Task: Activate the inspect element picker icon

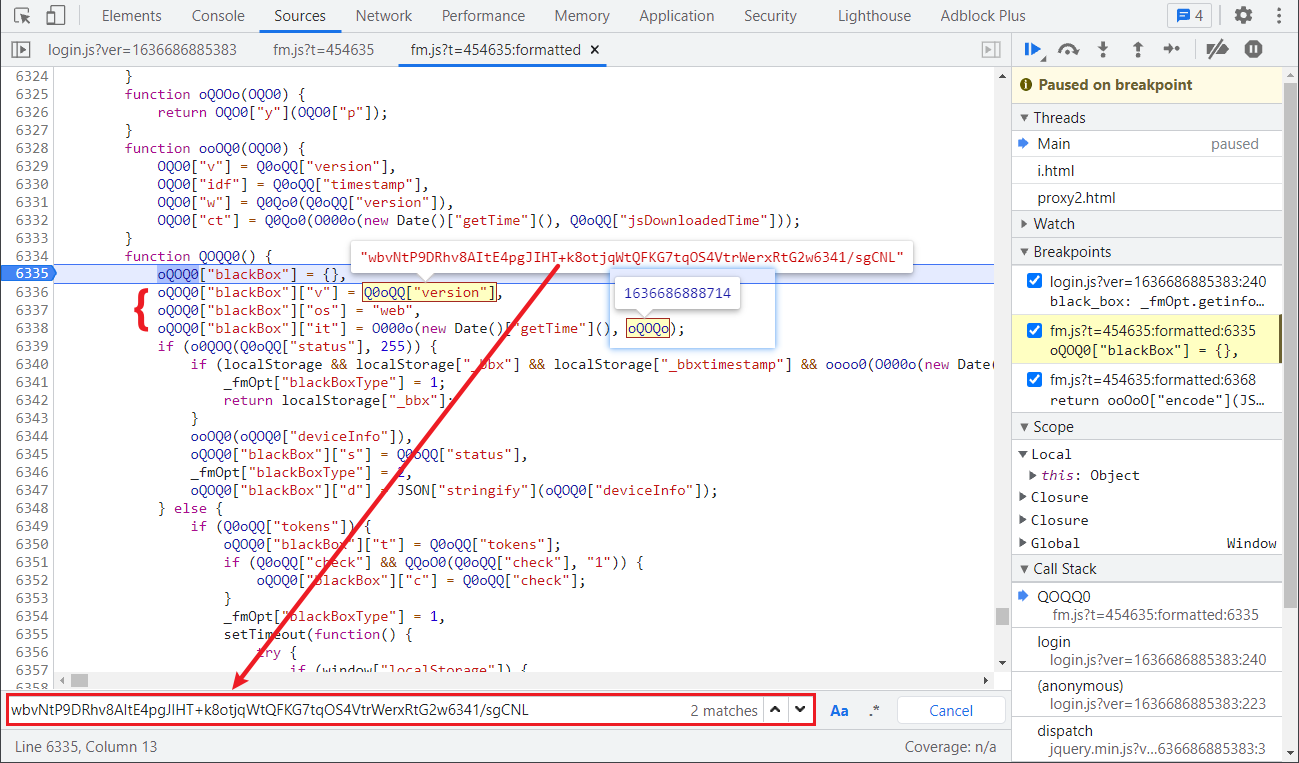Action: 23,16
